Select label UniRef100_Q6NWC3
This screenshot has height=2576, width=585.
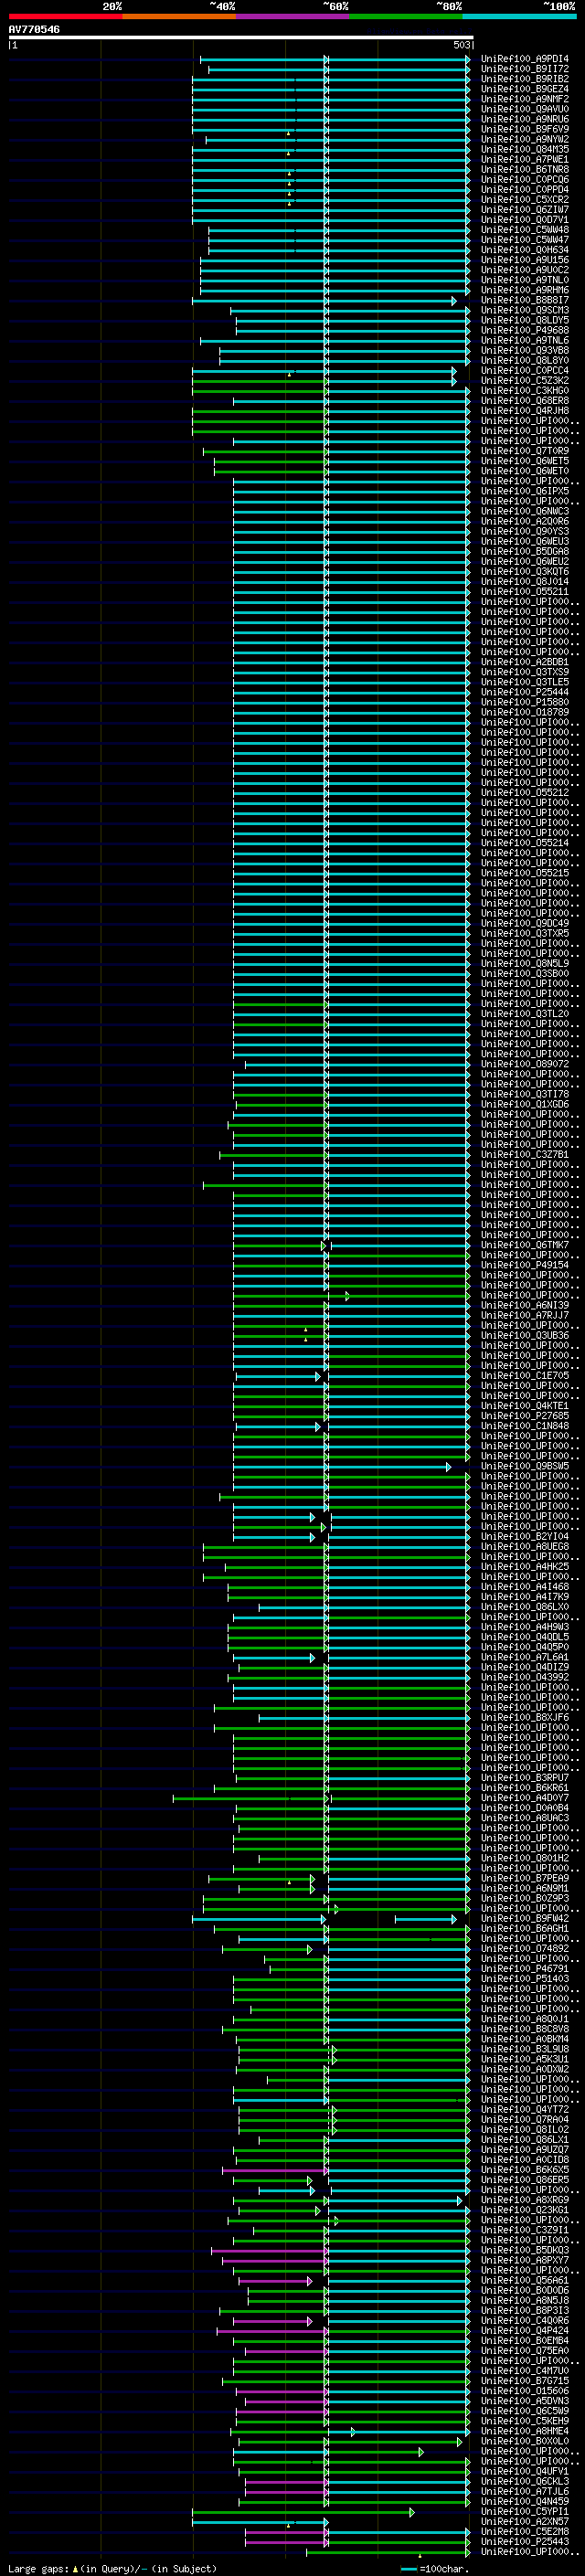(x=524, y=511)
